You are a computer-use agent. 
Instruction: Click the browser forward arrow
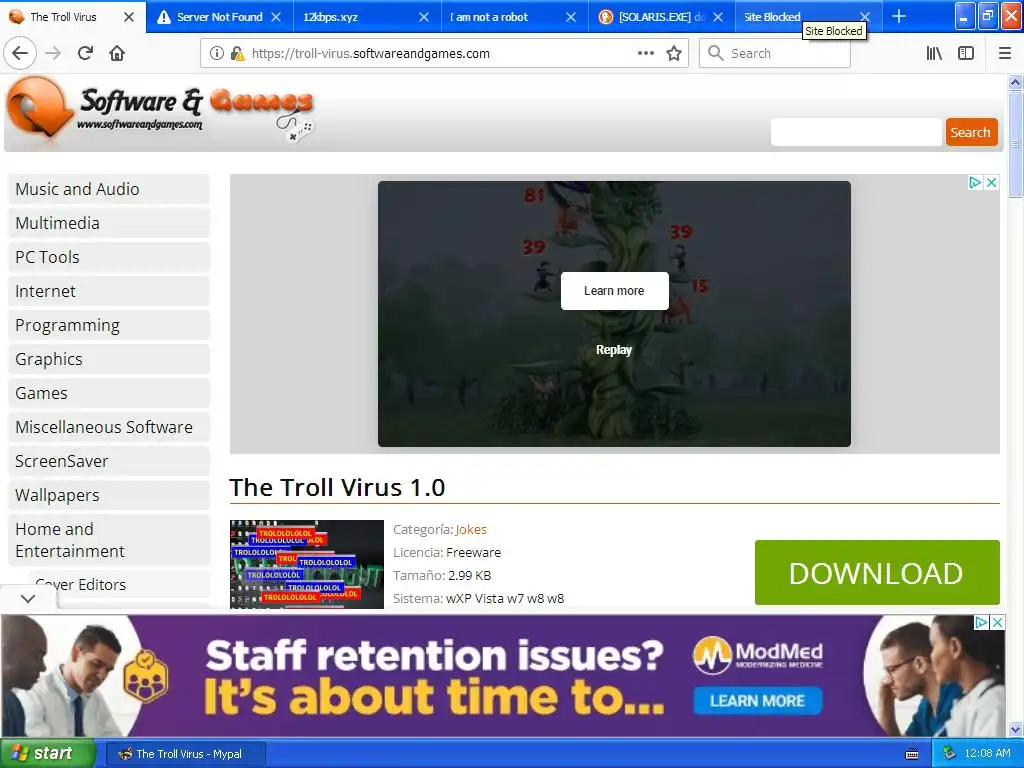pyautogui.click(x=54, y=54)
